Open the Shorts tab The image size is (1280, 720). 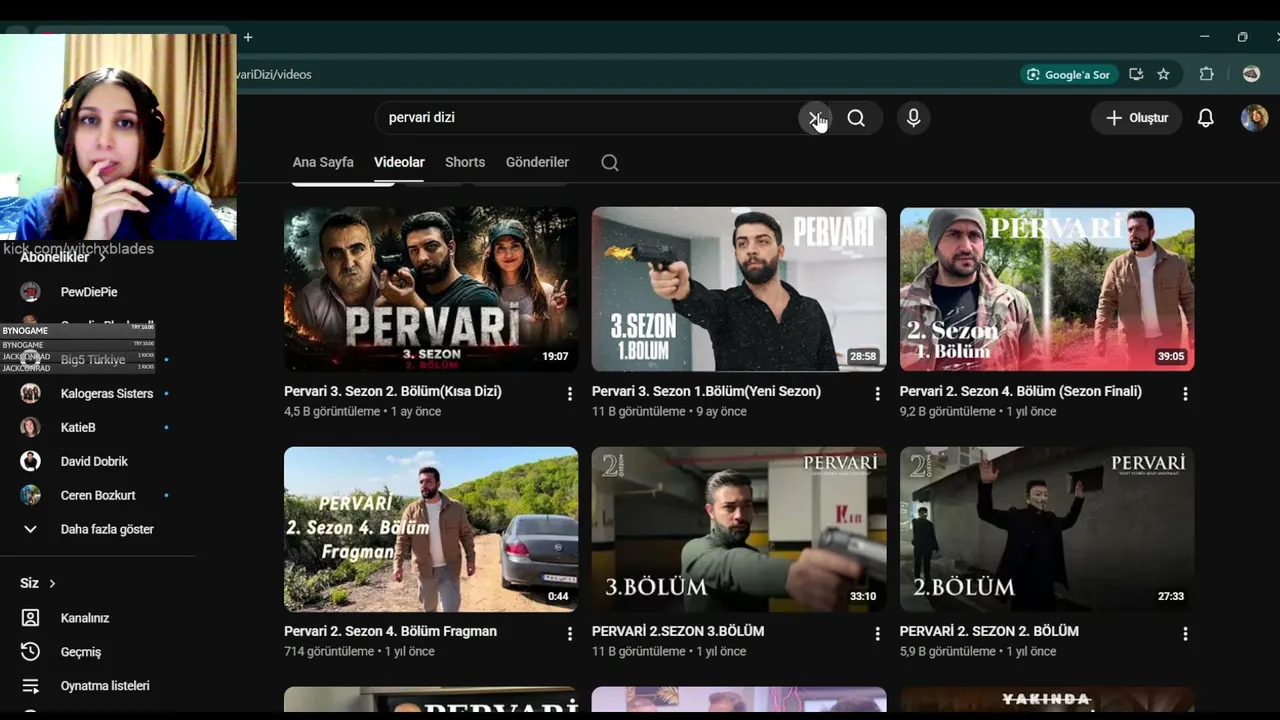pyautogui.click(x=465, y=162)
